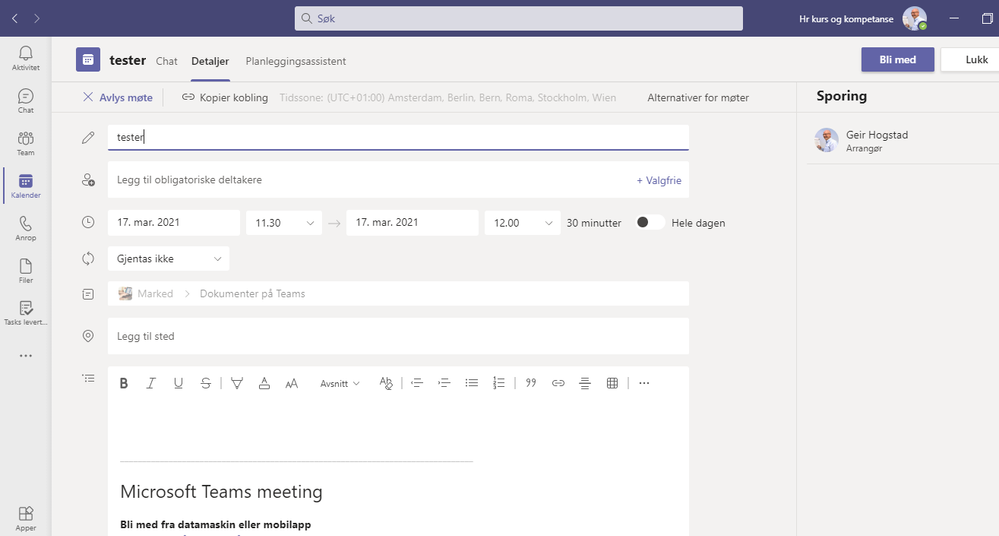This screenshot has height=536, width=999.
Task: Click the meeting calendar icon beside title
Action: (88, 60)
